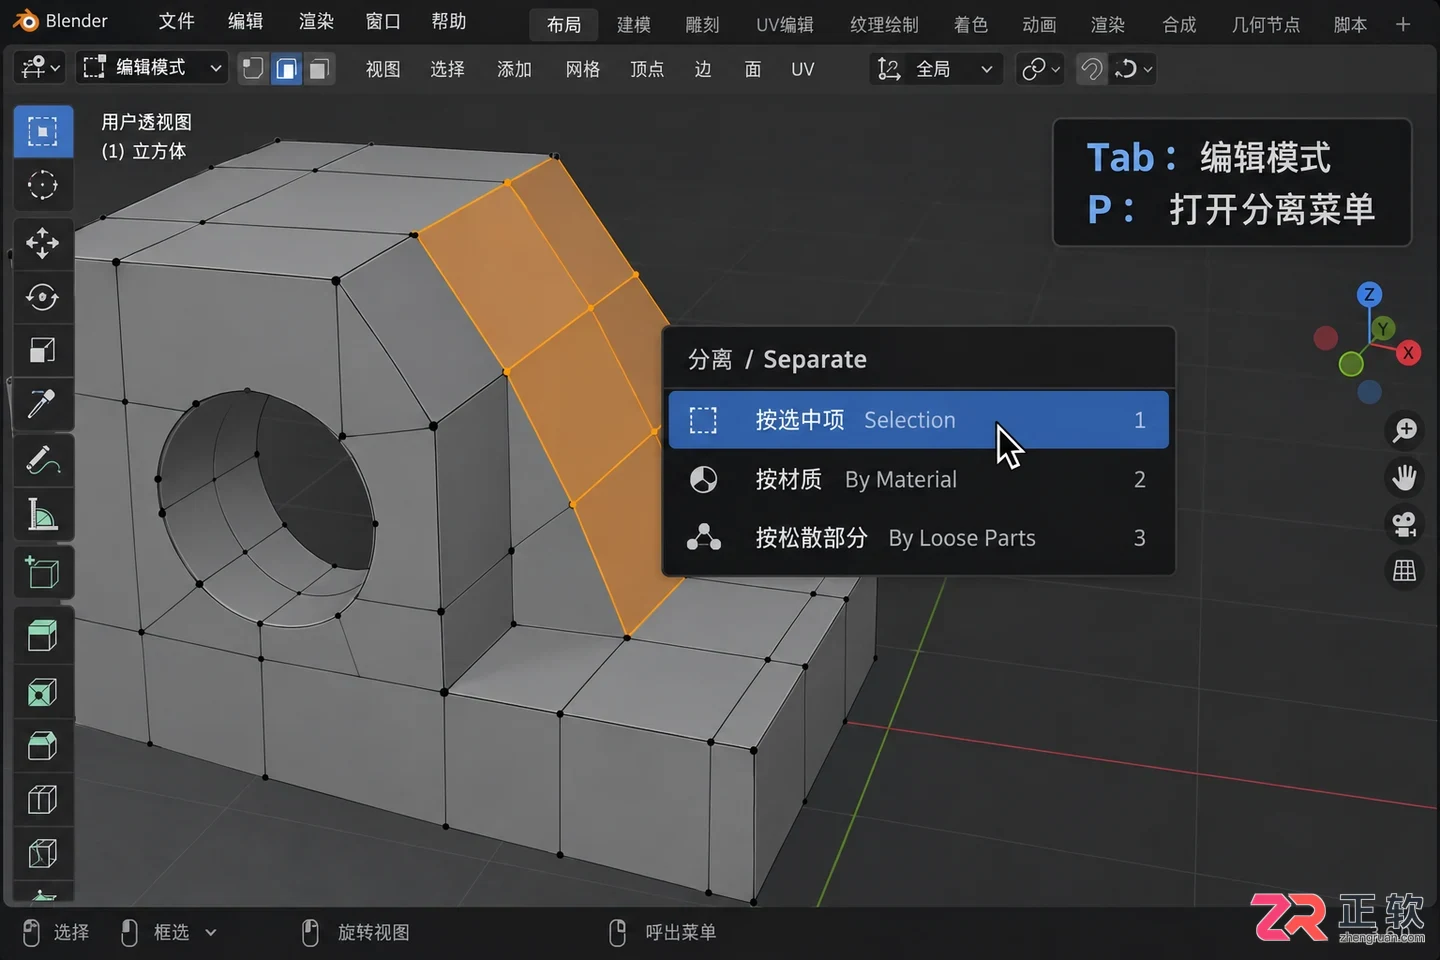This screenshot has height=960, width=1440.
Task: Select the Annotate tool
Action: pyautogui.click(x=43, y=460)
